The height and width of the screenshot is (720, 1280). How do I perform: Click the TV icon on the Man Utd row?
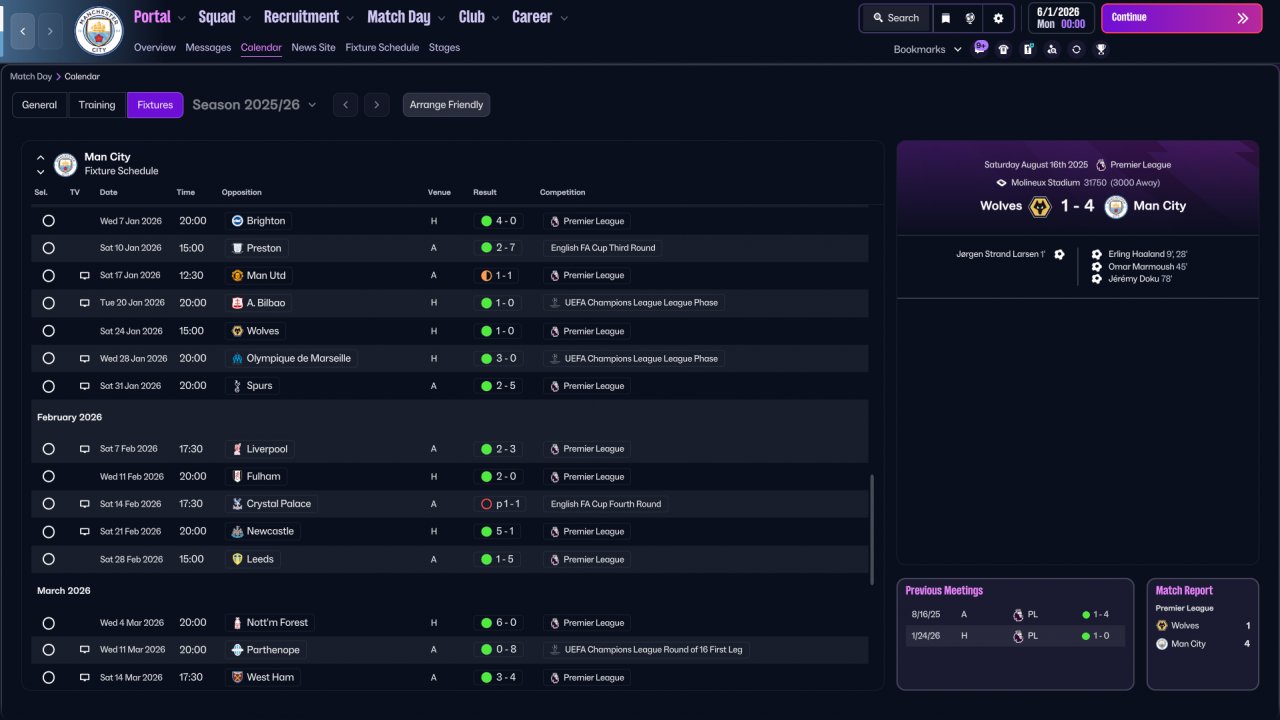pyautogui.click(x=85, y=276)
